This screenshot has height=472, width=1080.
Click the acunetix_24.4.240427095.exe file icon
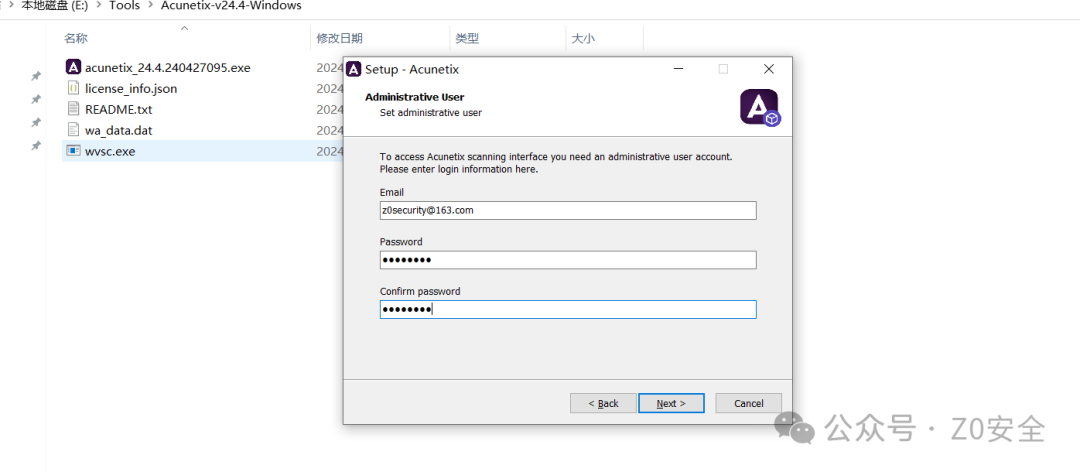74,68
